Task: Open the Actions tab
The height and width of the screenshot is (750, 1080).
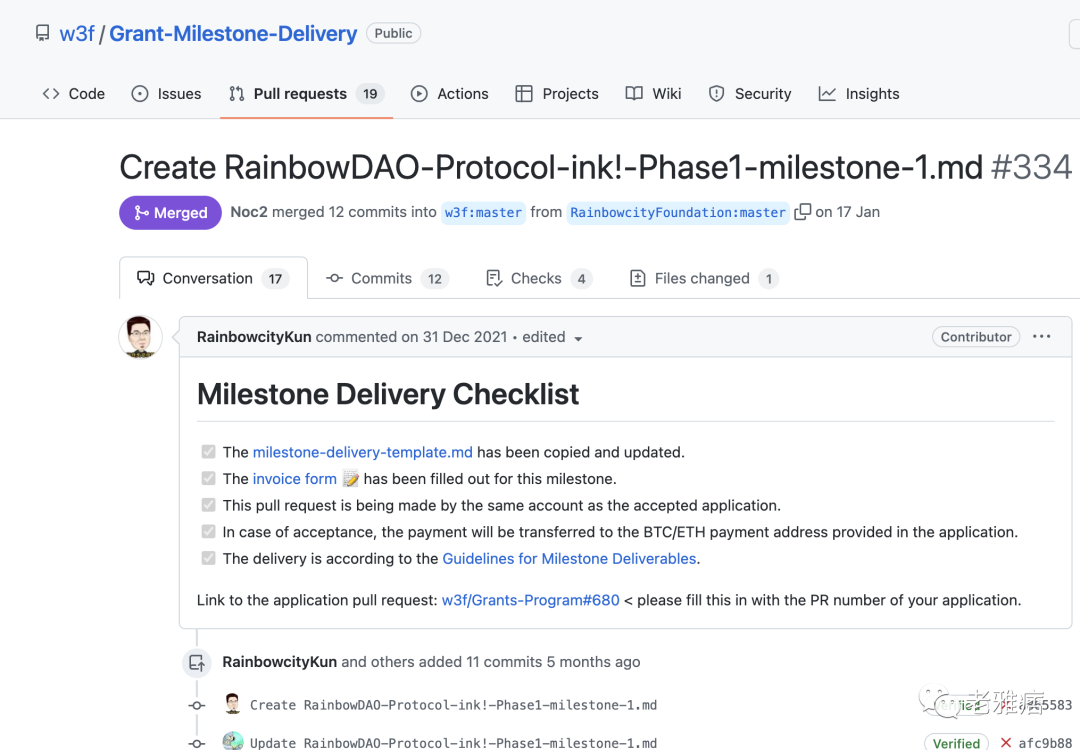Action: [449, 94]
